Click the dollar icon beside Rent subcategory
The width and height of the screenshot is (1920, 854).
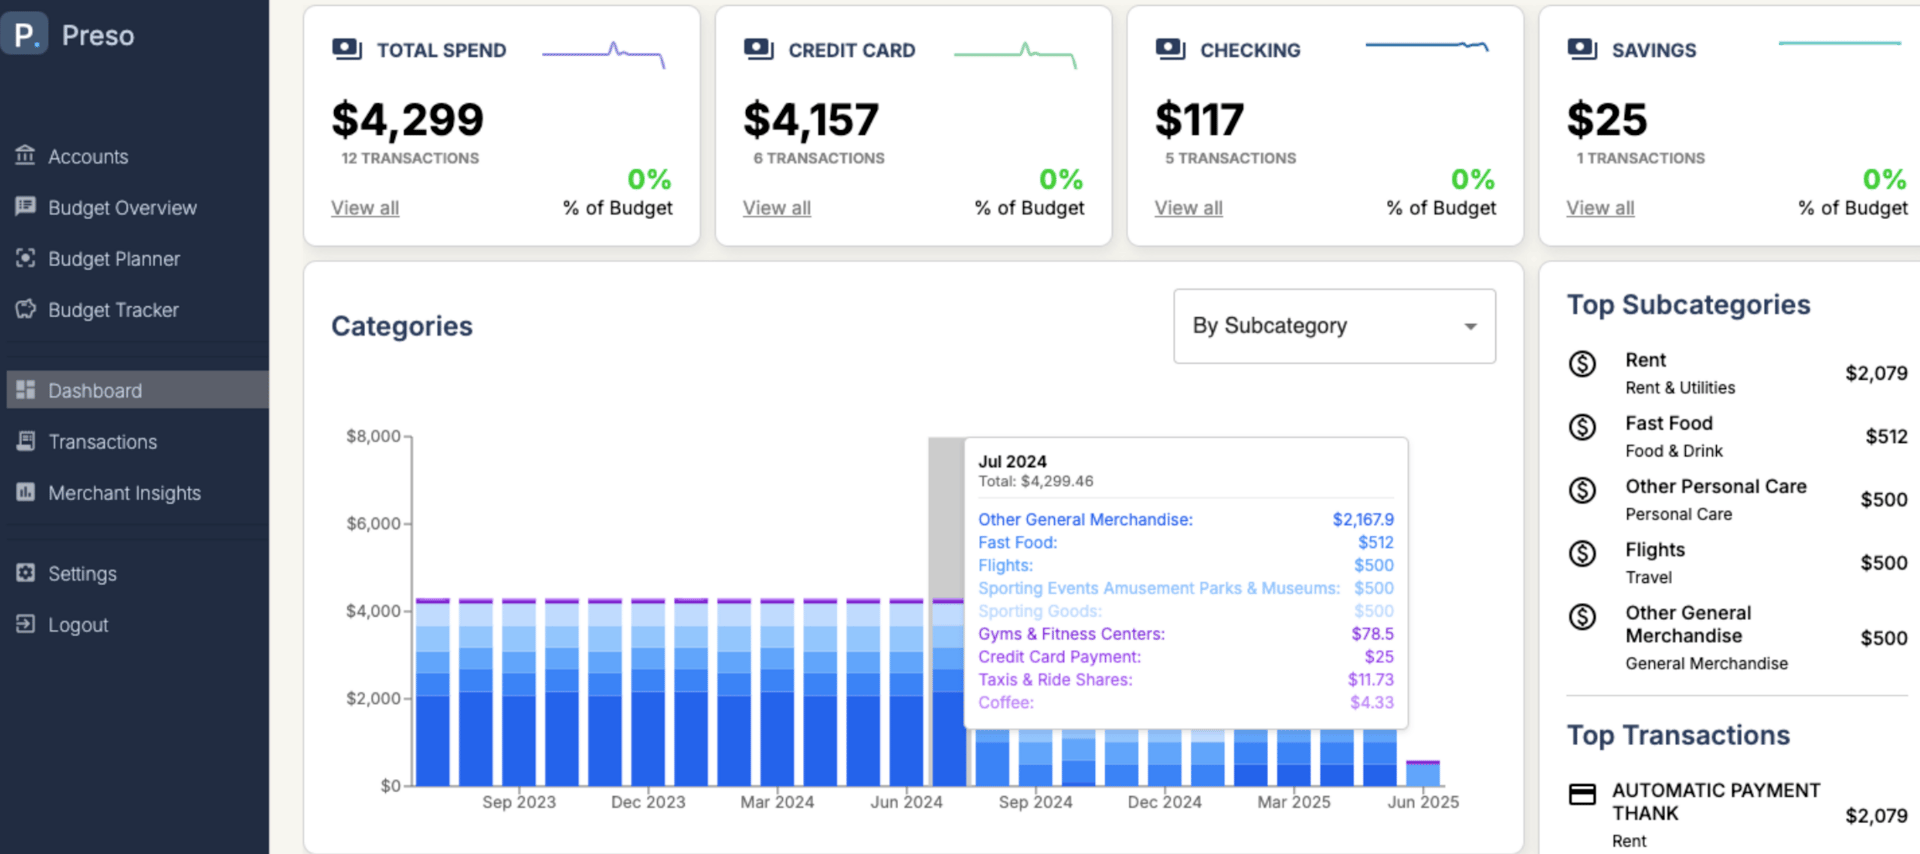coord(1582,364)
